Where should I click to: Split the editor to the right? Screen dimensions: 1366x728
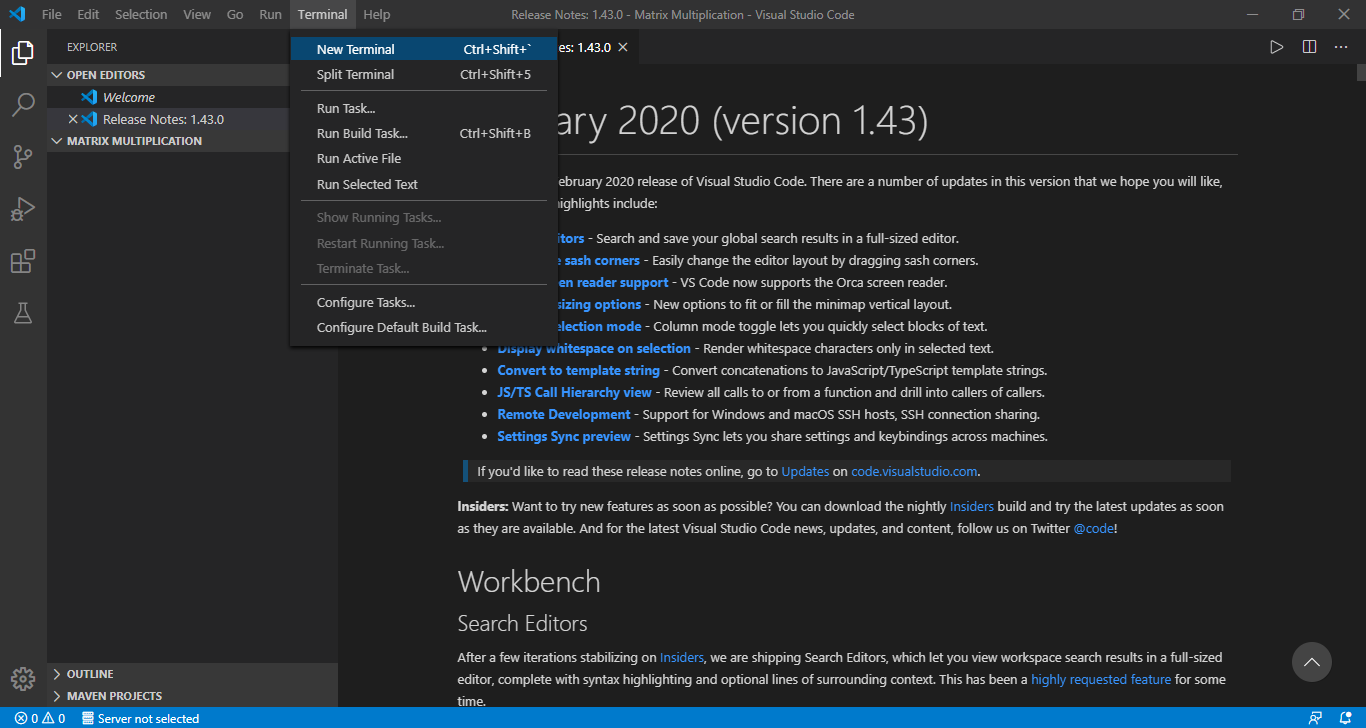(1309, 47)
